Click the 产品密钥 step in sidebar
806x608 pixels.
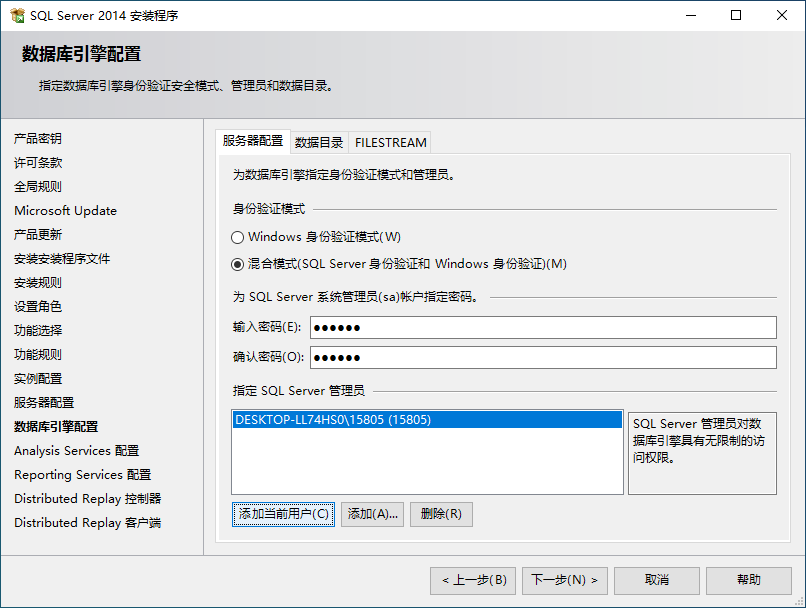pyautogui.click(x=38, y=138)
